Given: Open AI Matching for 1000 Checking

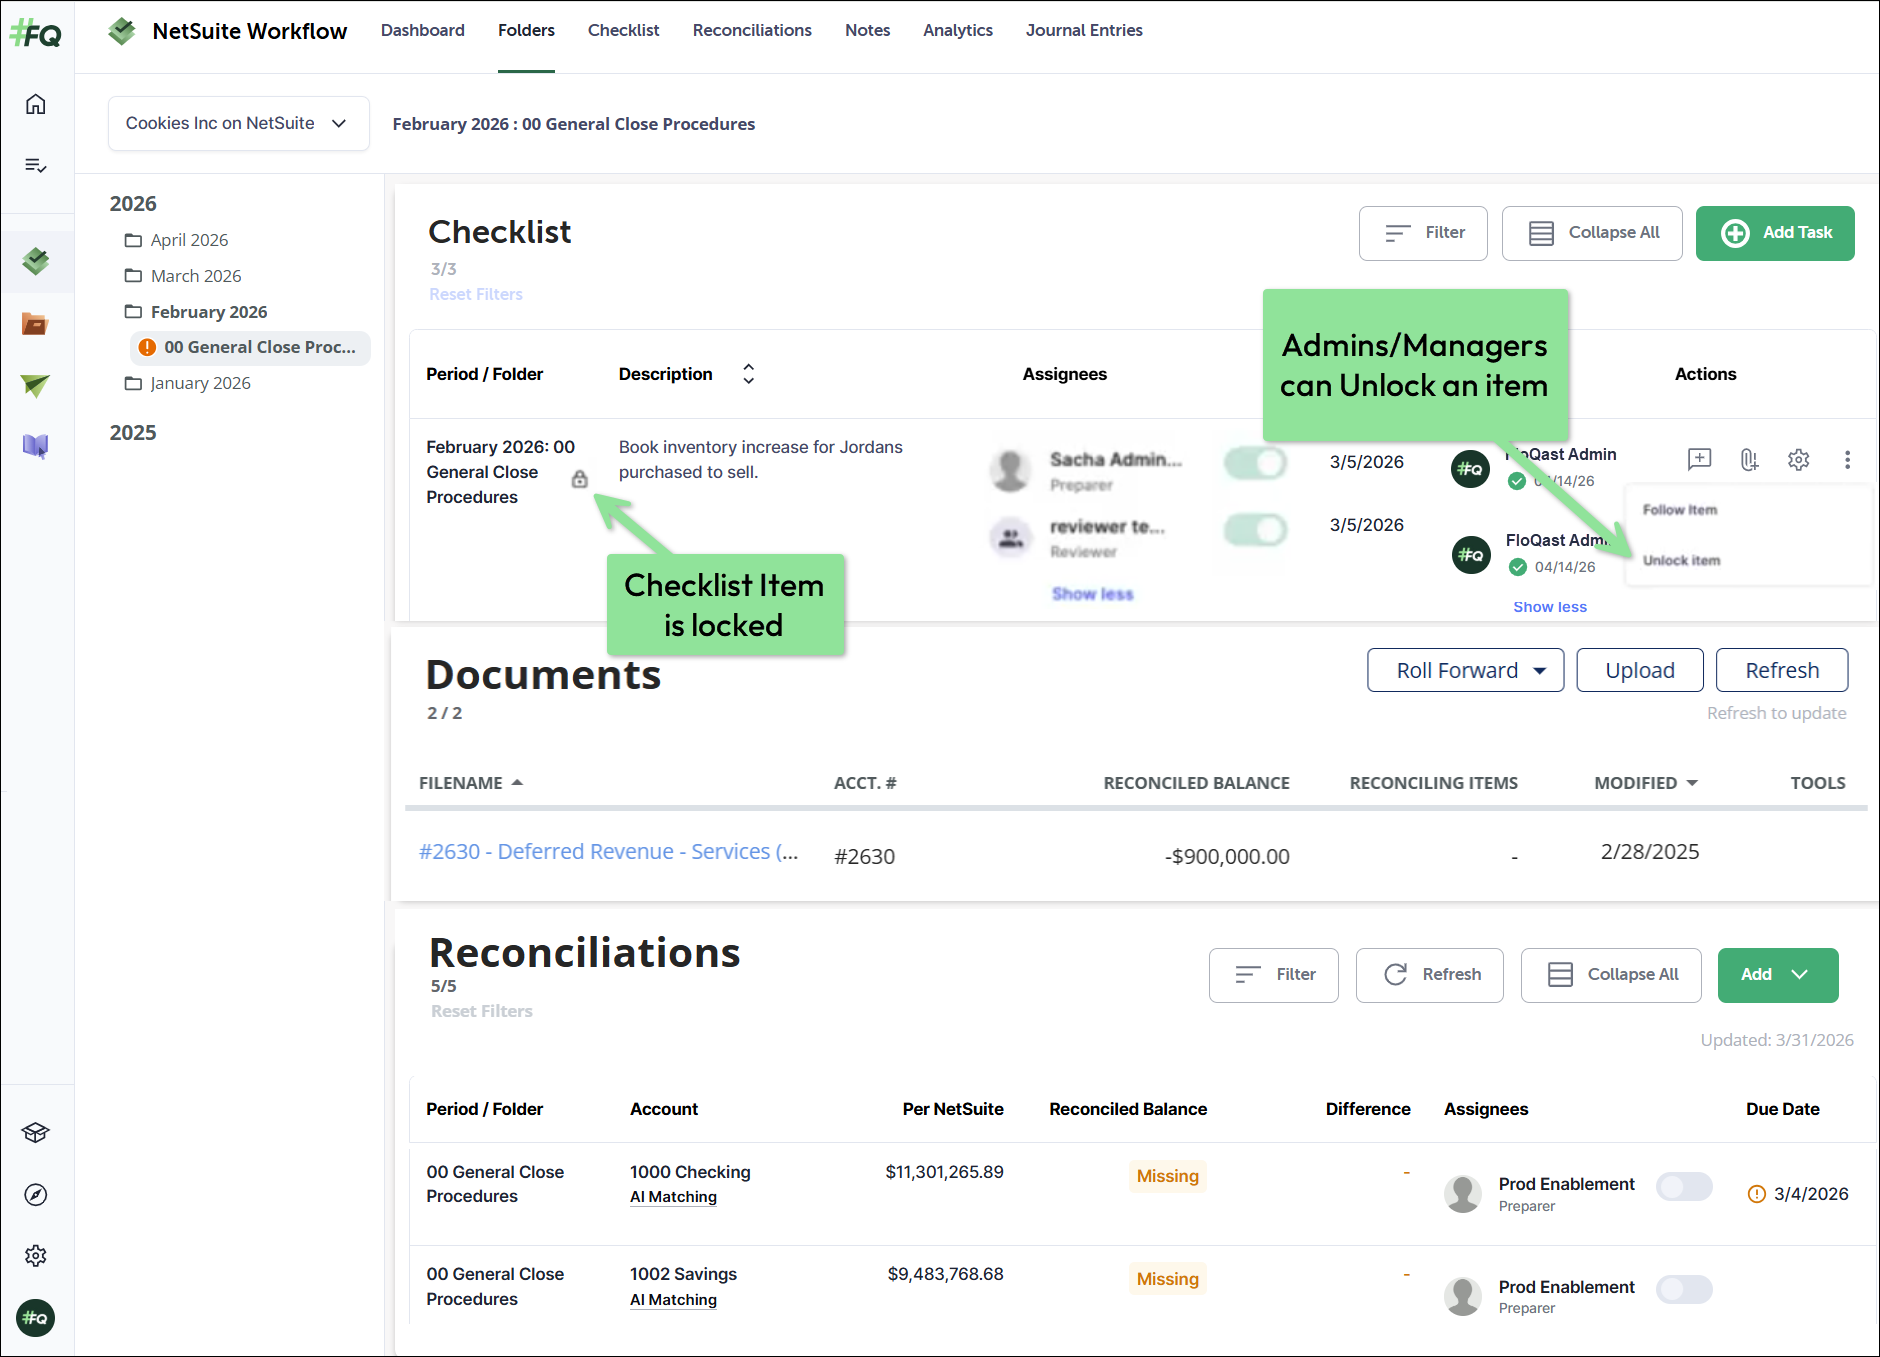Looking at the screenshot, I should [x=673, y=1197].
